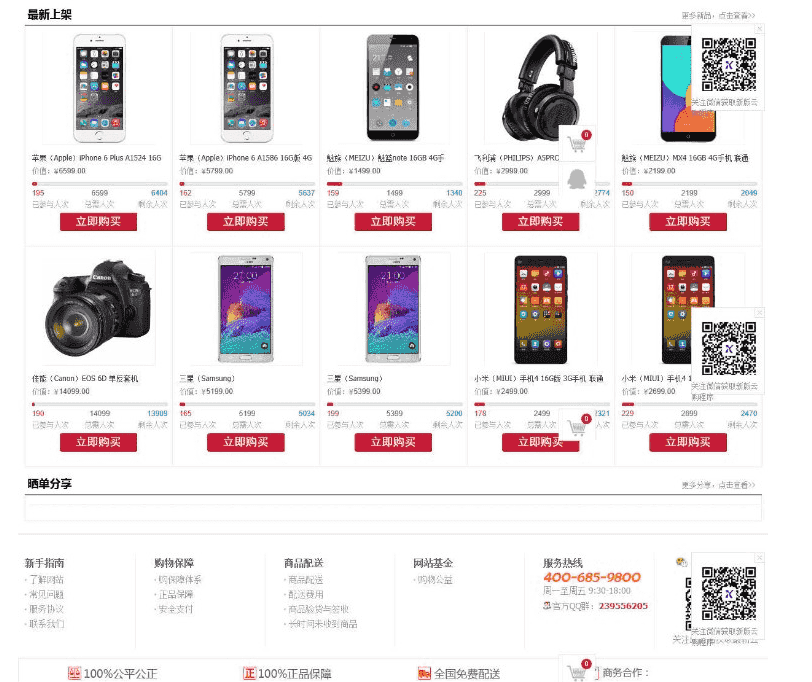Click the floating shopping cart icon beside the Philips headphones
The width and height of the screenshot is (812, 682).
pos(577,143)
